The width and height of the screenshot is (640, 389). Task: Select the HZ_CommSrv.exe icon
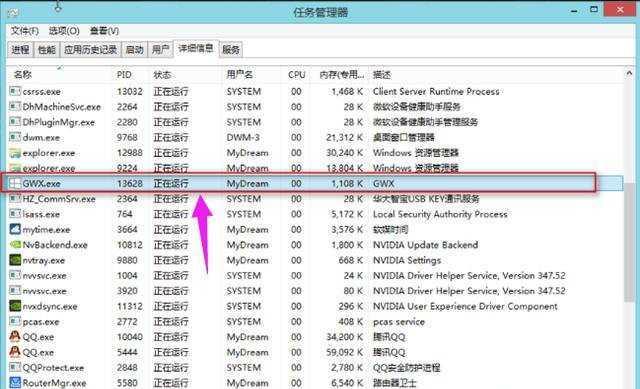pos(15,199)
